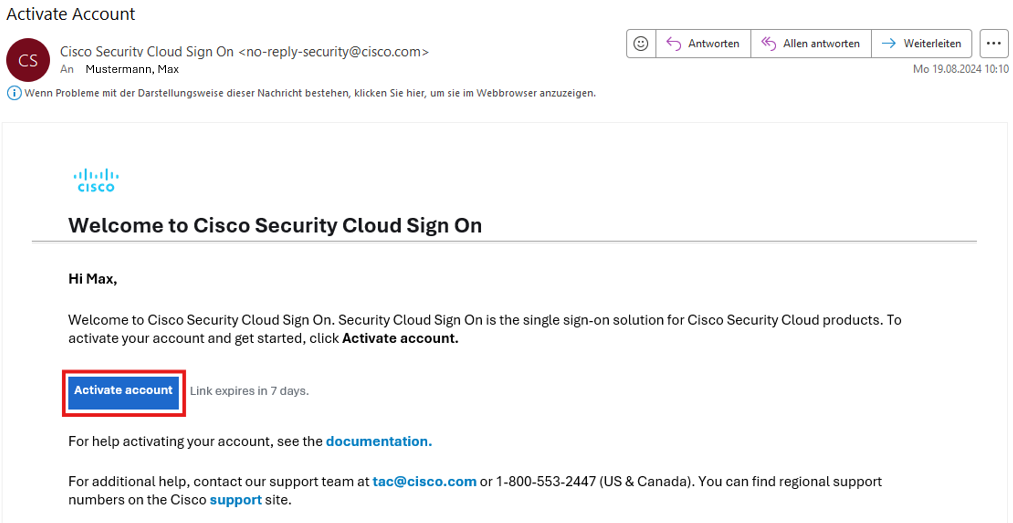Click the Link expires in 7 days text
Viewport: 1013px width, 523px height.
pos(249,391)
